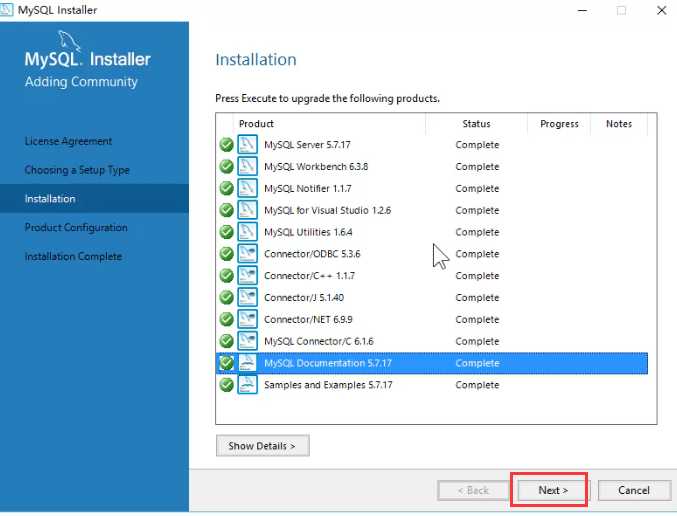Click green checkmark beside Connector/C++ 1.1.7
The width and height of the screenshot is (677, 516).
tap(227, 275)
